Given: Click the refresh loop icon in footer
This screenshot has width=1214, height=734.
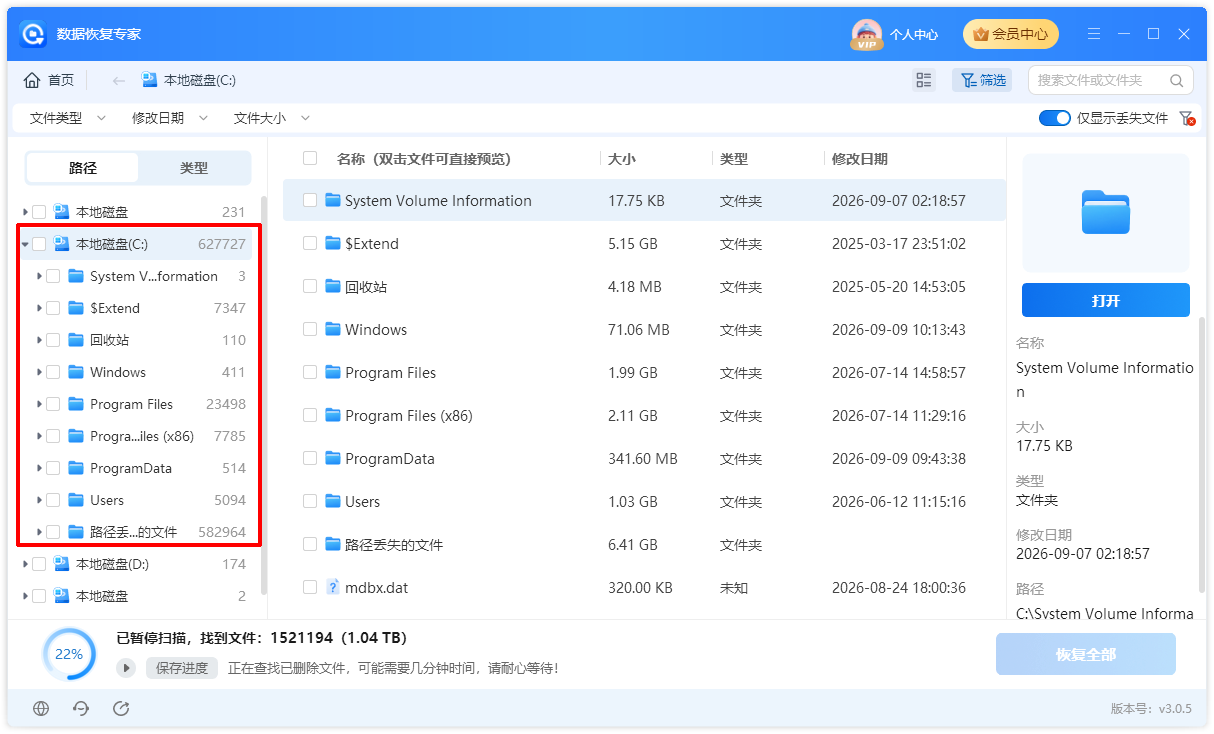Looking at the screenshot, I should click(x=81, y=708).
